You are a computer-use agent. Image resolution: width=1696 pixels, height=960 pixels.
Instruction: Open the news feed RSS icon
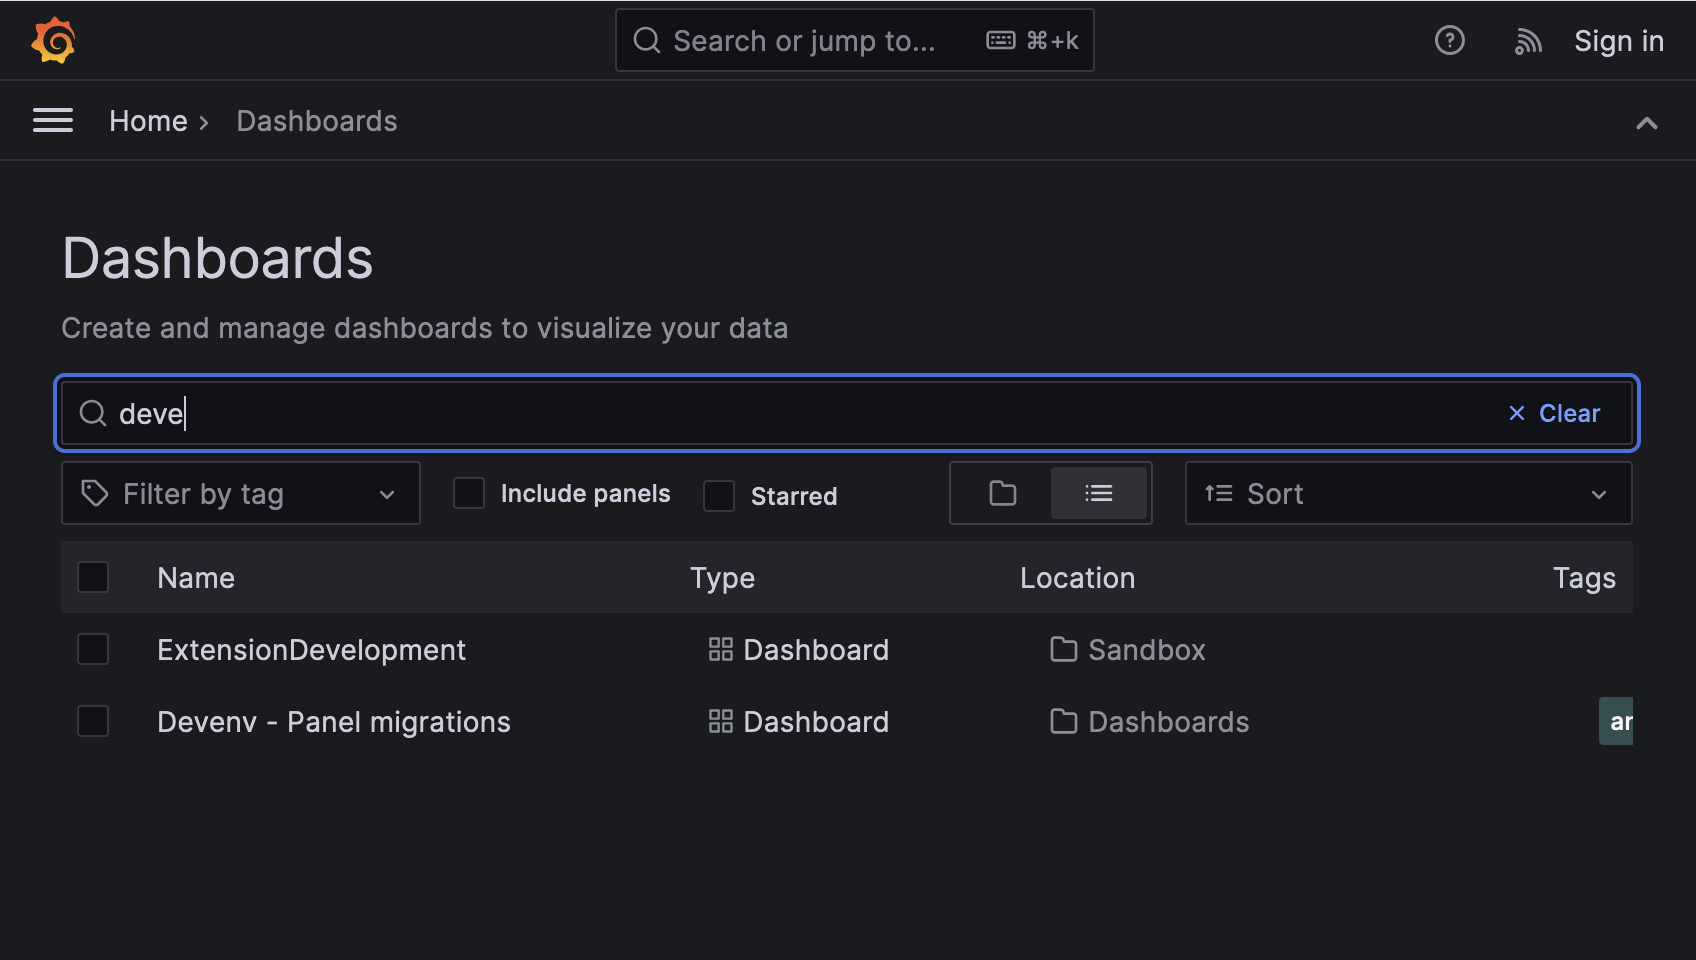tap(1527, 41)
